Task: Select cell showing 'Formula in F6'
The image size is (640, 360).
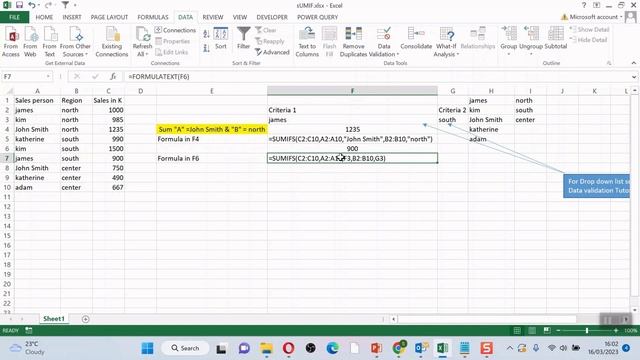Action: (212, 158)
